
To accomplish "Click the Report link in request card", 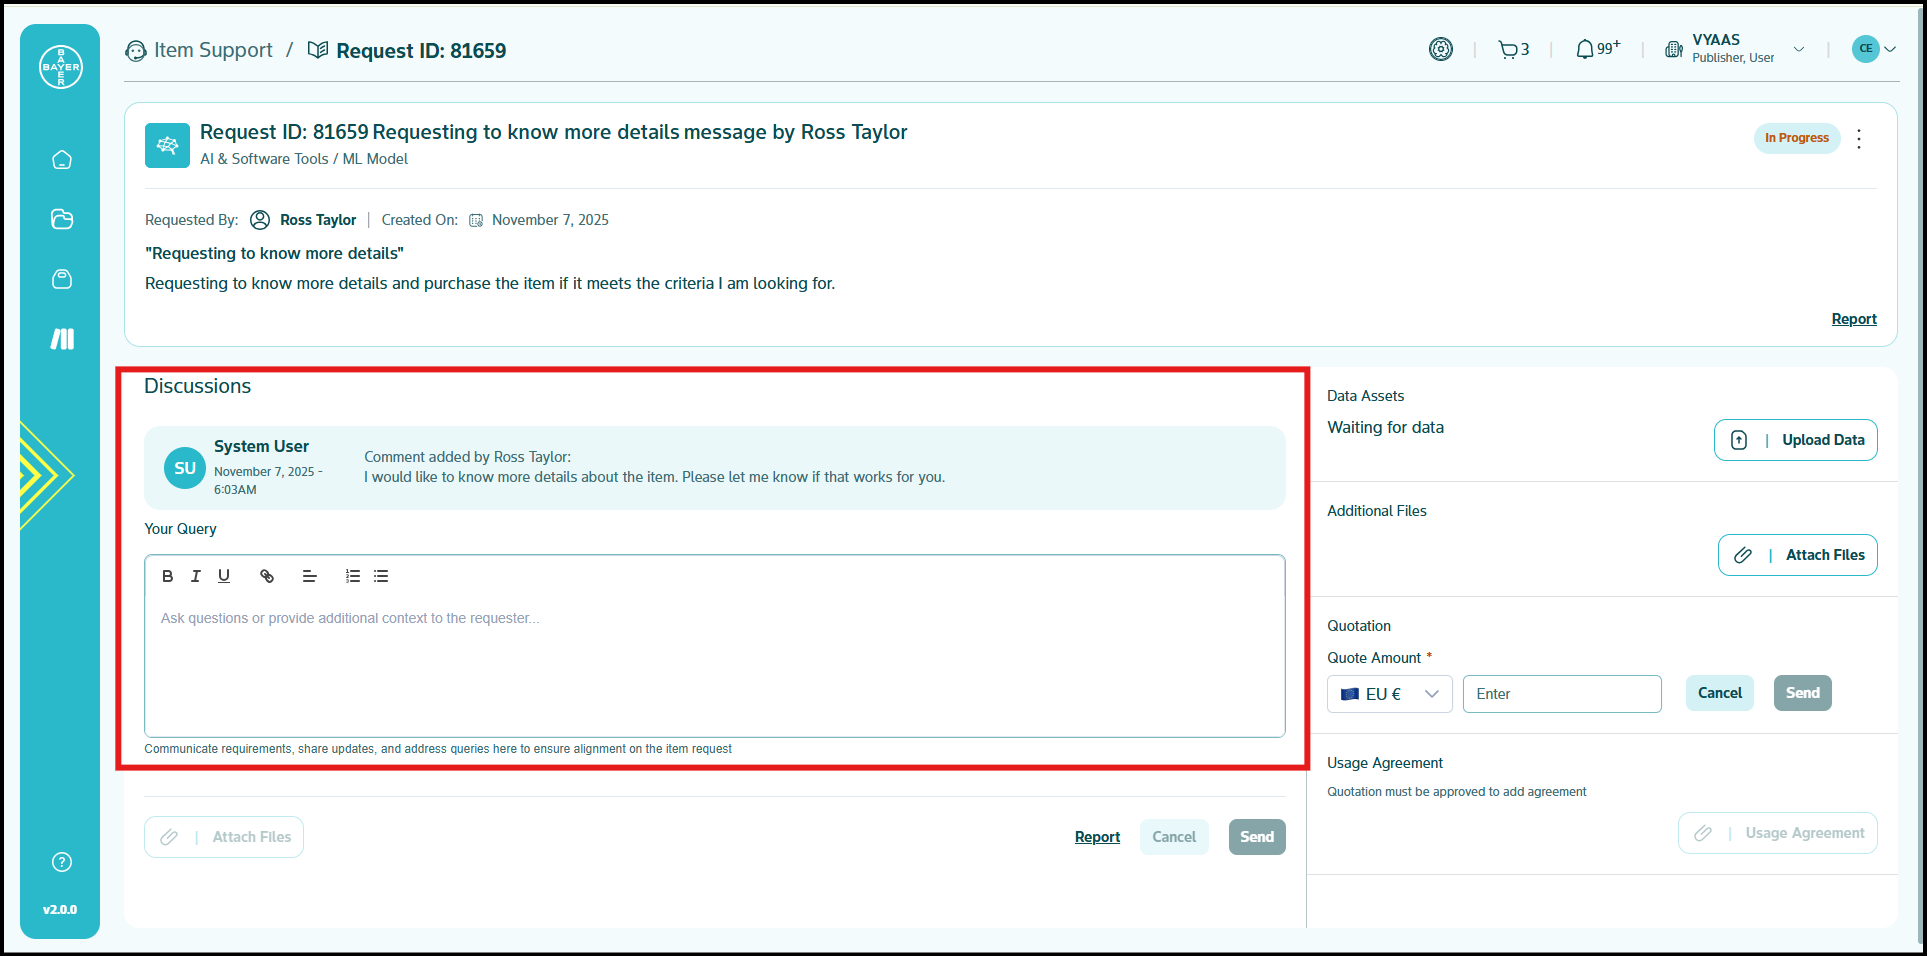I will coord(1853,319).
